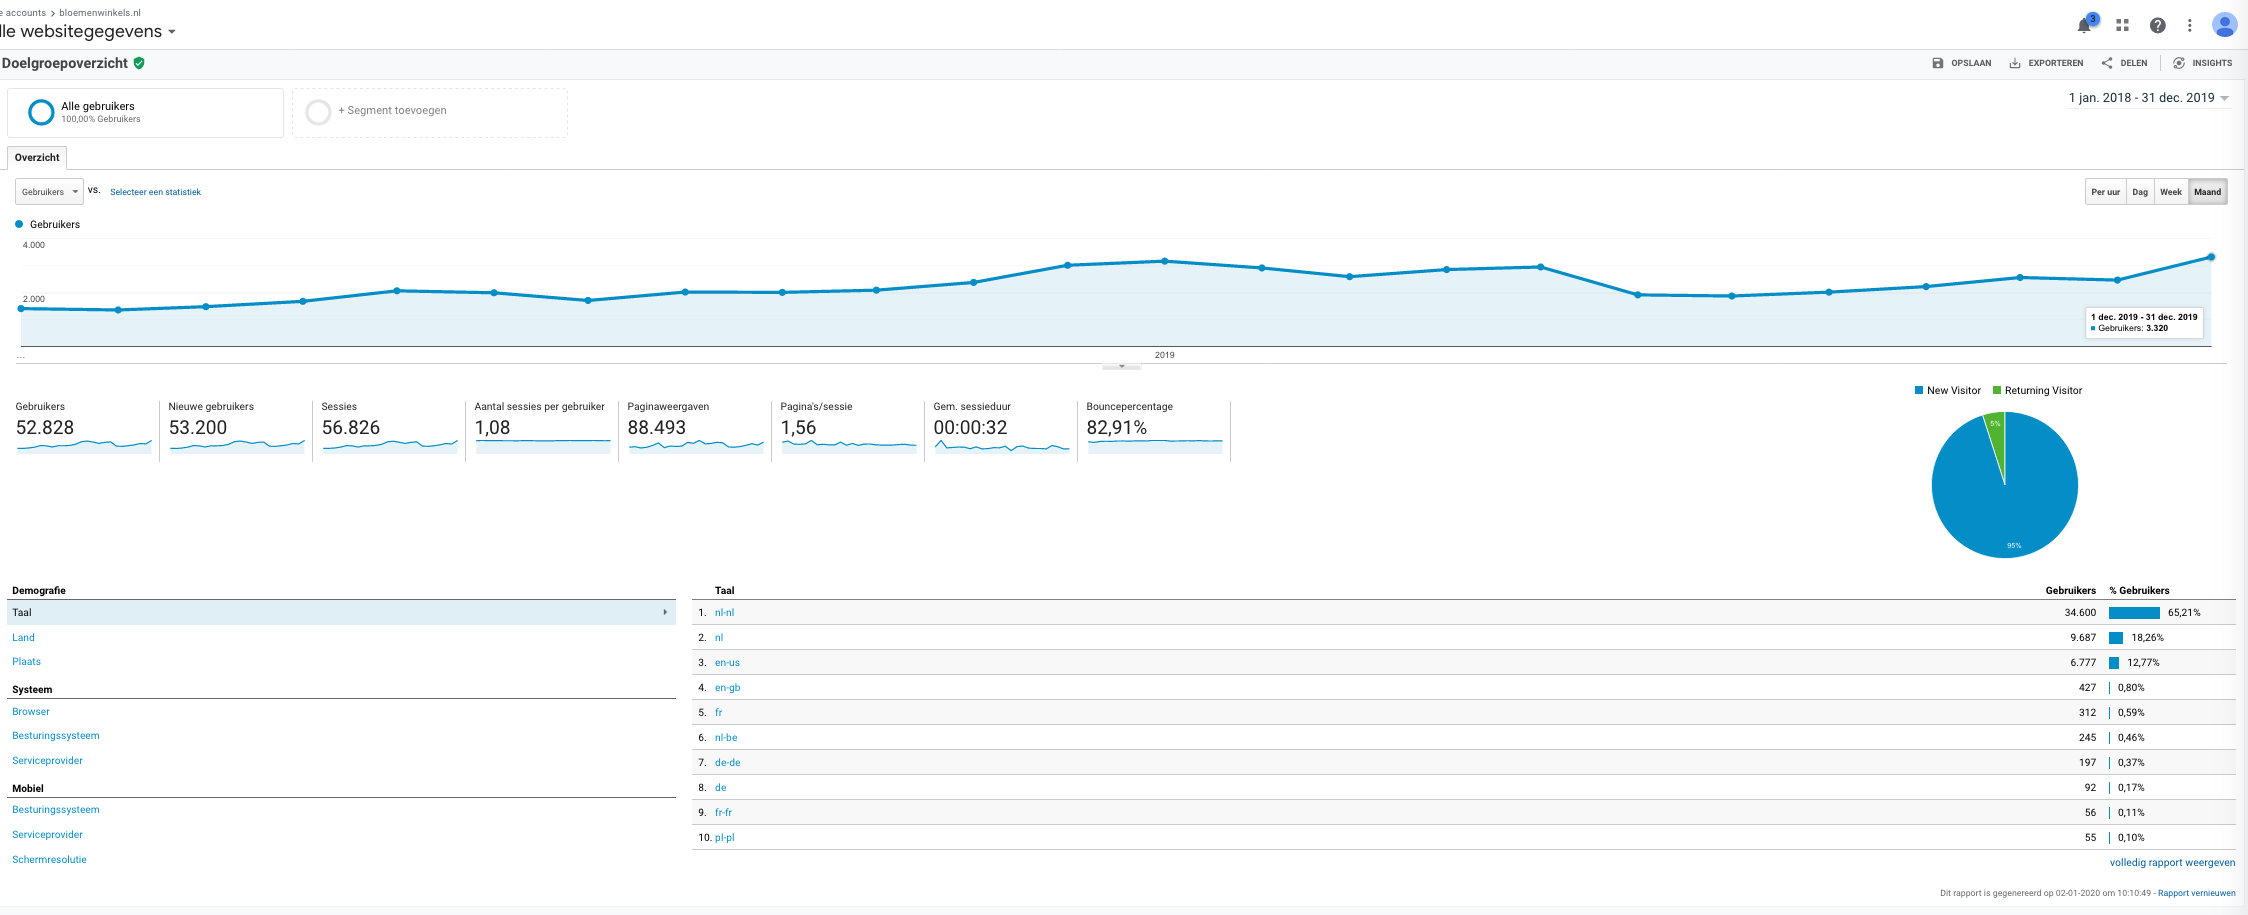This screenshot has height=915, width=2248.
Task: Open Serviceprovider link under Systeem
Action: pos(47,760)
